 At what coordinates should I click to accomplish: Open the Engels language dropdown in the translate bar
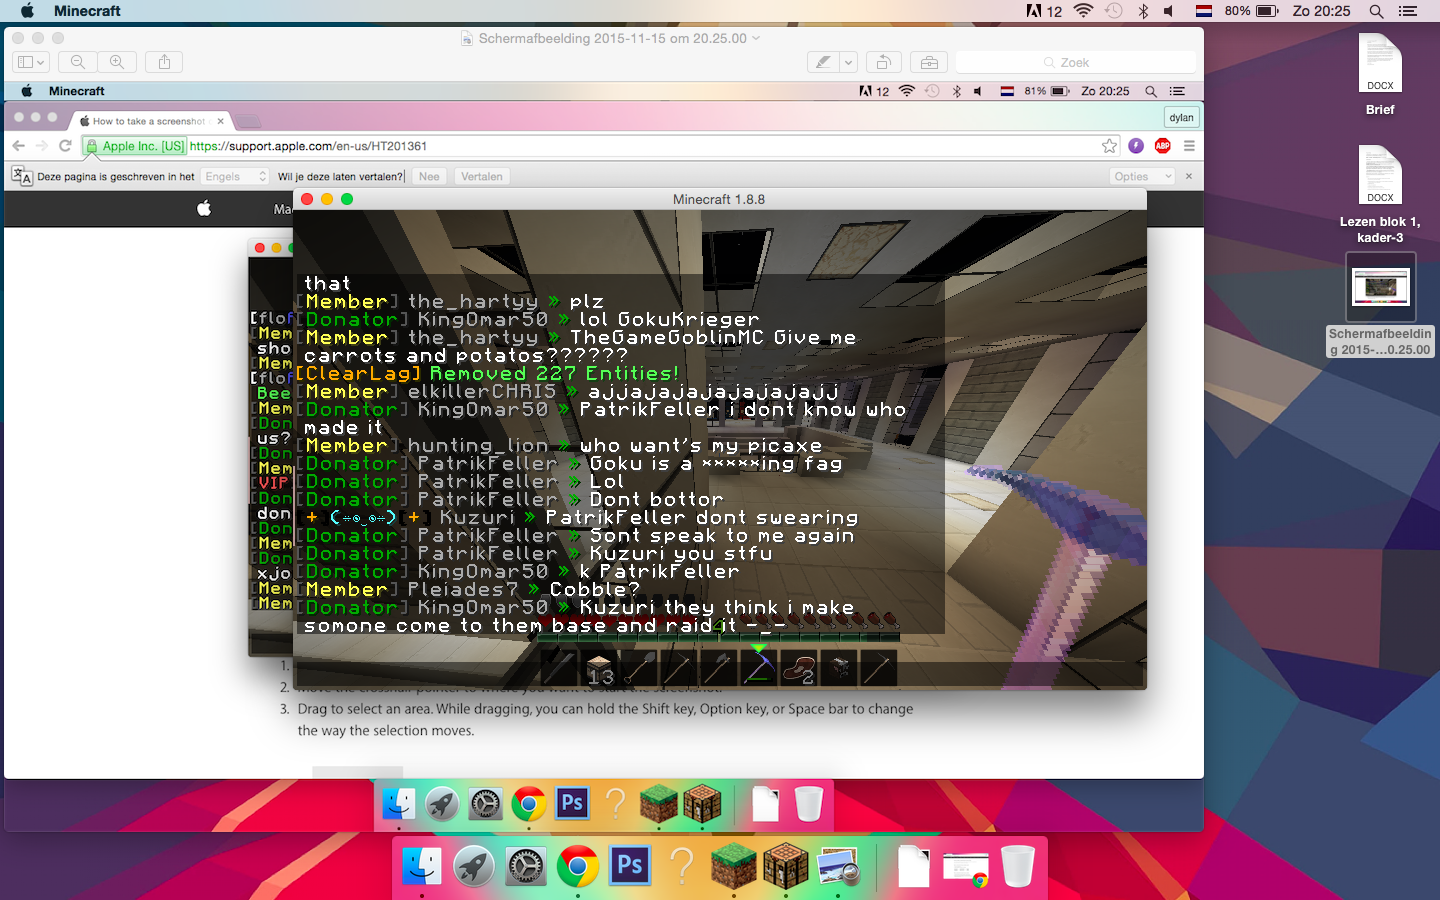coord(235,176)
